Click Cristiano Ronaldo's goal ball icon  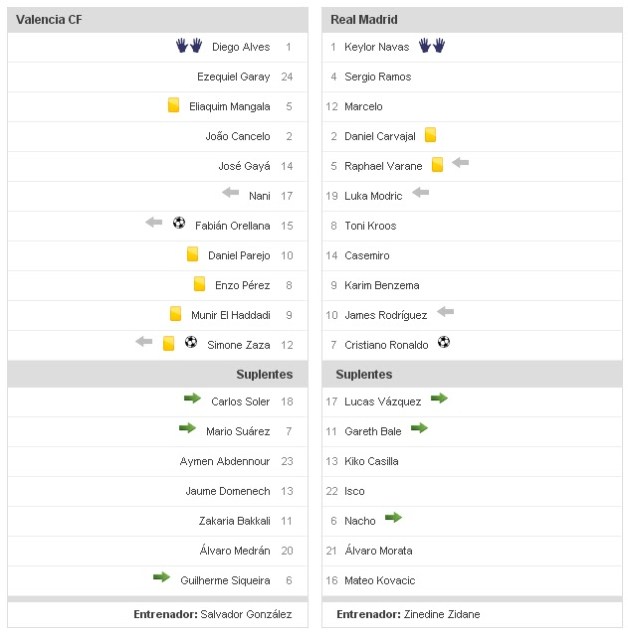(x=444, y=343)
